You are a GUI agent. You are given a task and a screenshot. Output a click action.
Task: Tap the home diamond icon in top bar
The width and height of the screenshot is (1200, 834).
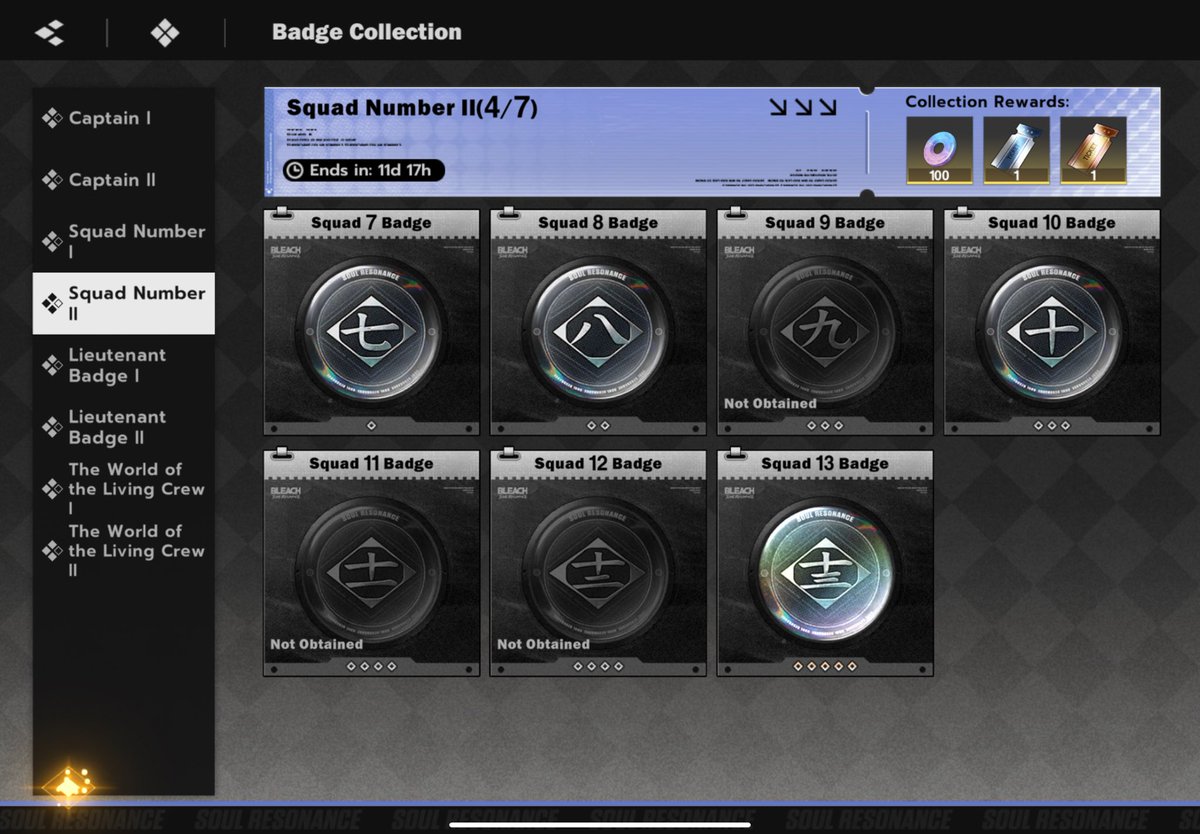[x=164, y=33]
